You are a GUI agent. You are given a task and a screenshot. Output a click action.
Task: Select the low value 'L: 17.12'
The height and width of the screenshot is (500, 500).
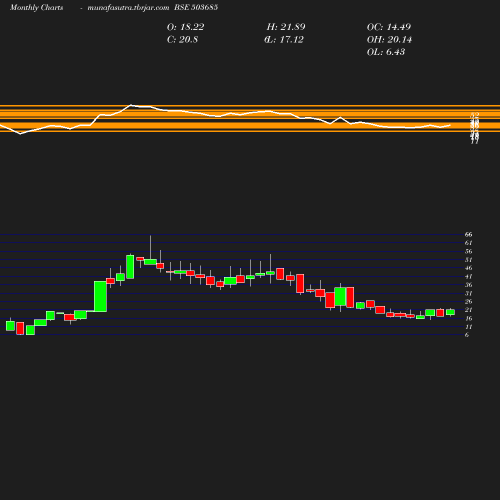tap(284, 40)
